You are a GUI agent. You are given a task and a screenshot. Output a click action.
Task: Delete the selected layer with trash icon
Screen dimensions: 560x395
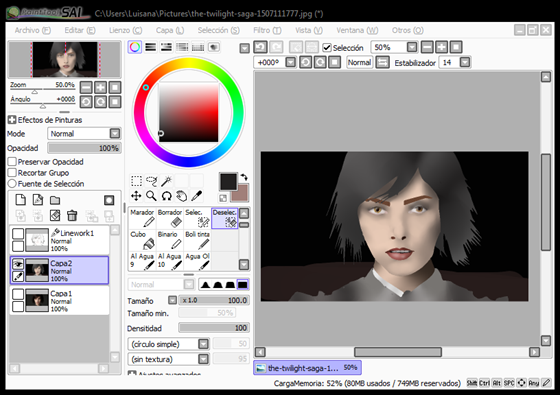coord(72,215)
